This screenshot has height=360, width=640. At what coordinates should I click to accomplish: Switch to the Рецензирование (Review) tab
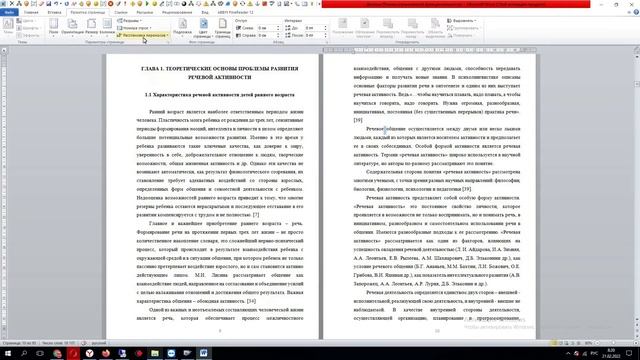pos(177,12)
